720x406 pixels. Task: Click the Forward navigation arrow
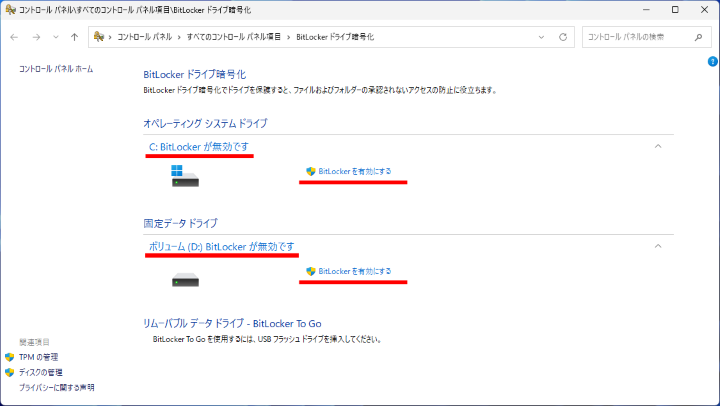37,37
